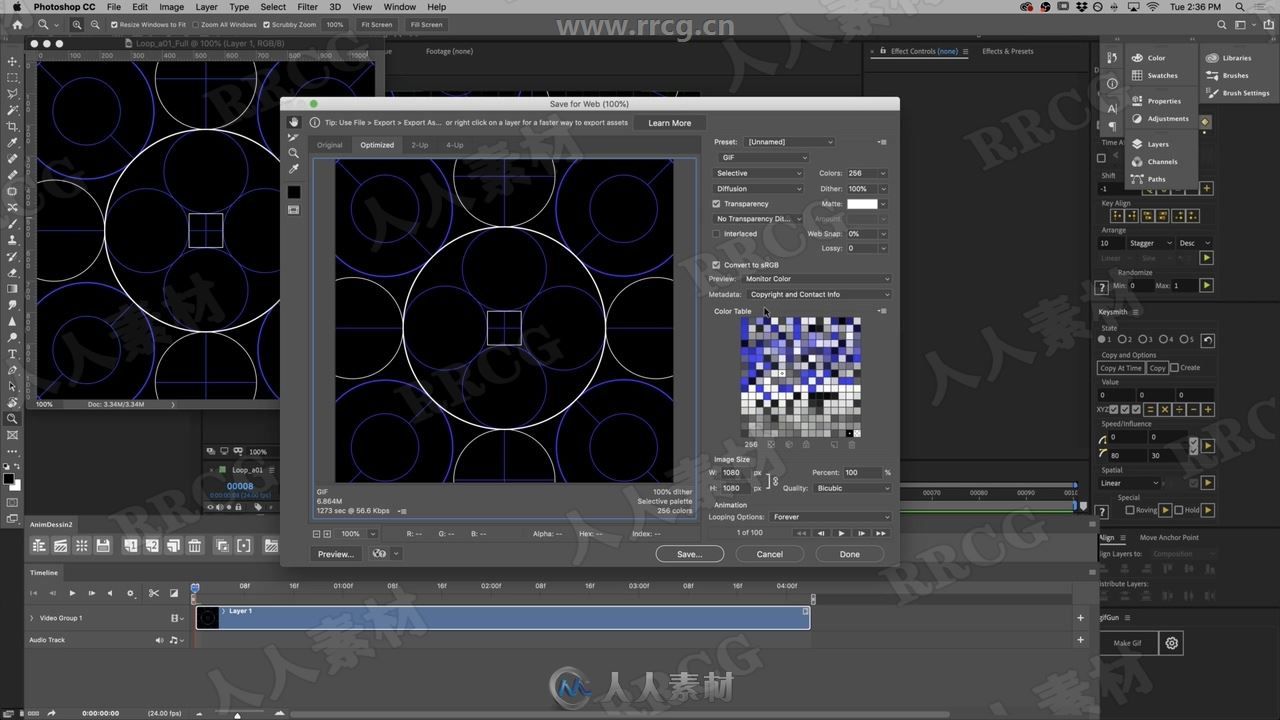The image size is (1280, 720).
Task: Click the eyedropper color swatch in Save for Web
Action: click(x=293, y=192)
